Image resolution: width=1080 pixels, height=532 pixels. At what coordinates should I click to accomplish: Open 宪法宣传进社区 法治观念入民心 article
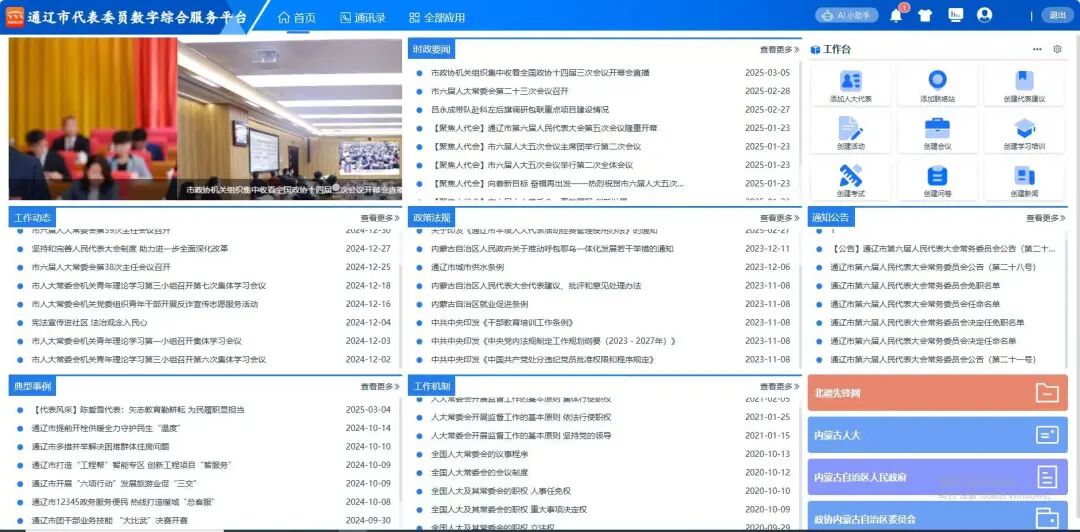tap(90, 323)
